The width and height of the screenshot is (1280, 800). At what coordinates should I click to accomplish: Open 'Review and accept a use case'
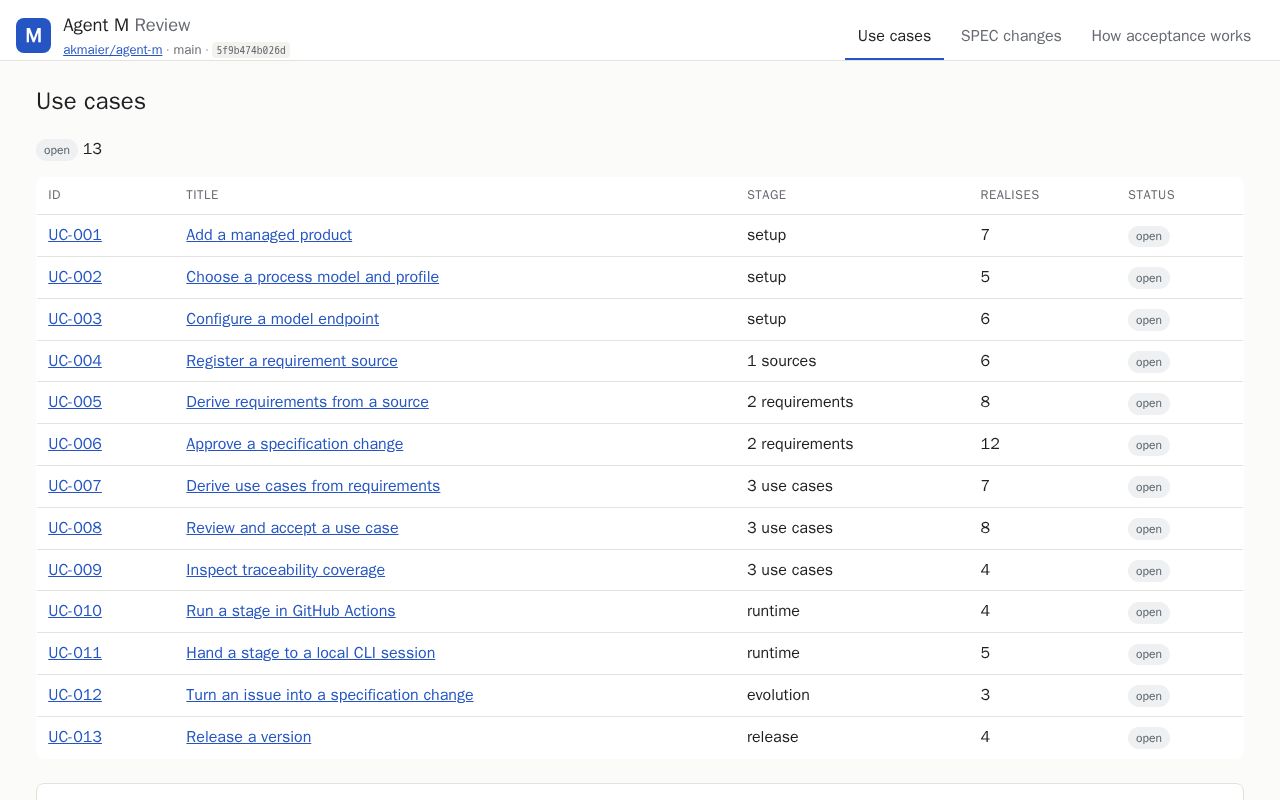coord(292,528)
